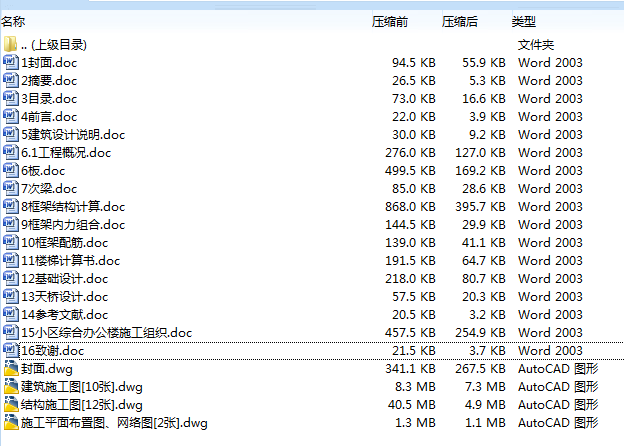Click the Word icon of 12基础设计.doc
Viewport: 624px width, 446px height.
11,278
